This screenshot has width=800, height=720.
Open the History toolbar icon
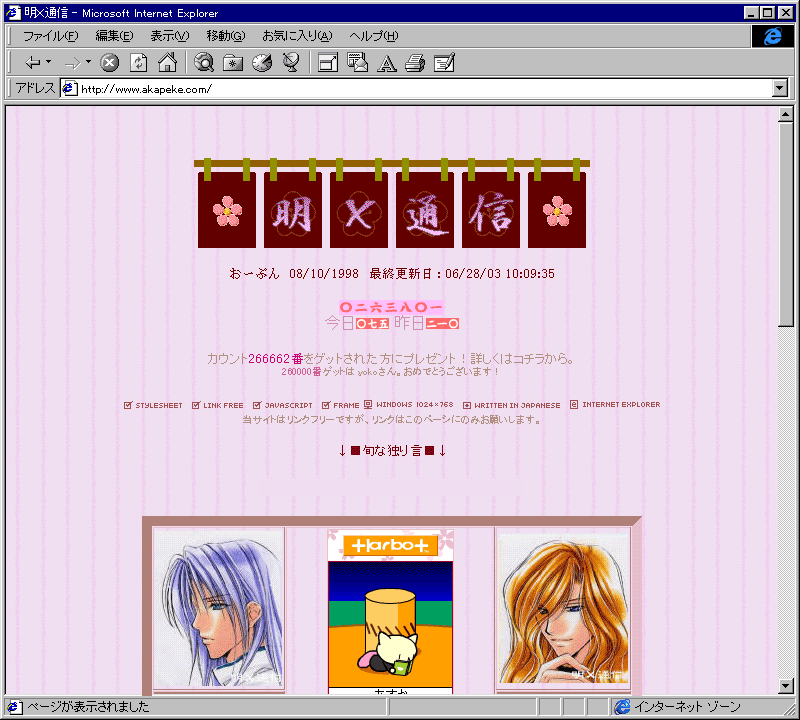(x=262, y=63)
